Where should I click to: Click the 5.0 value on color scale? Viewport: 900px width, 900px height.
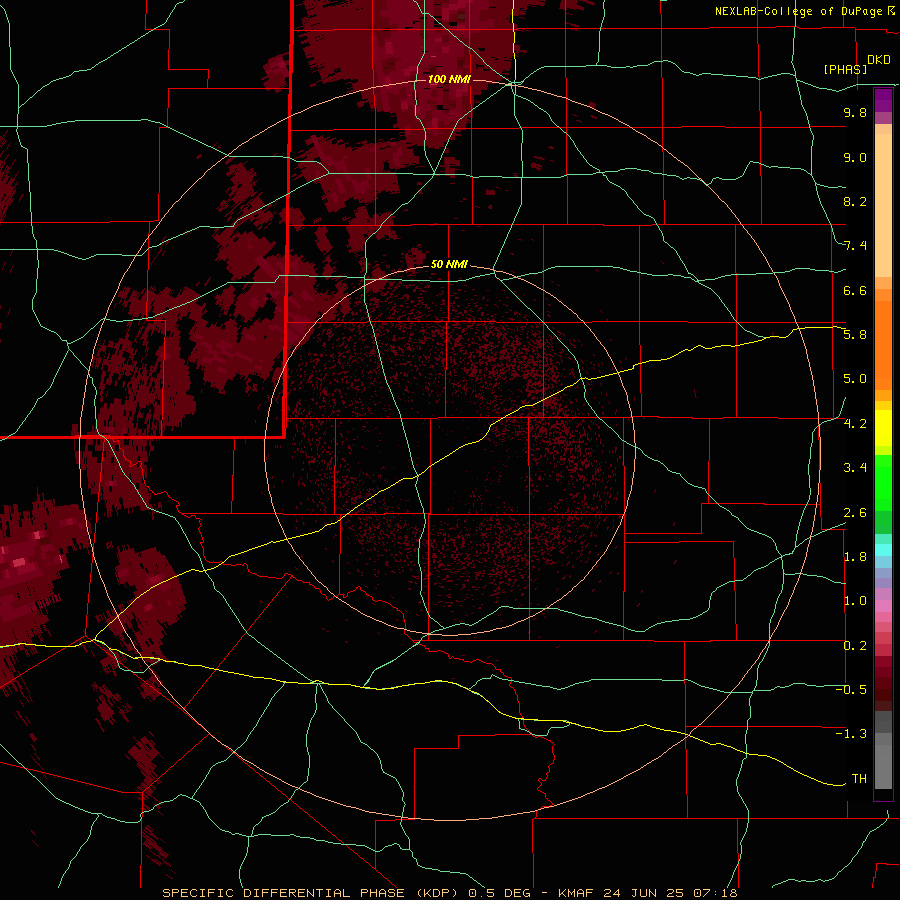point(855,379)
